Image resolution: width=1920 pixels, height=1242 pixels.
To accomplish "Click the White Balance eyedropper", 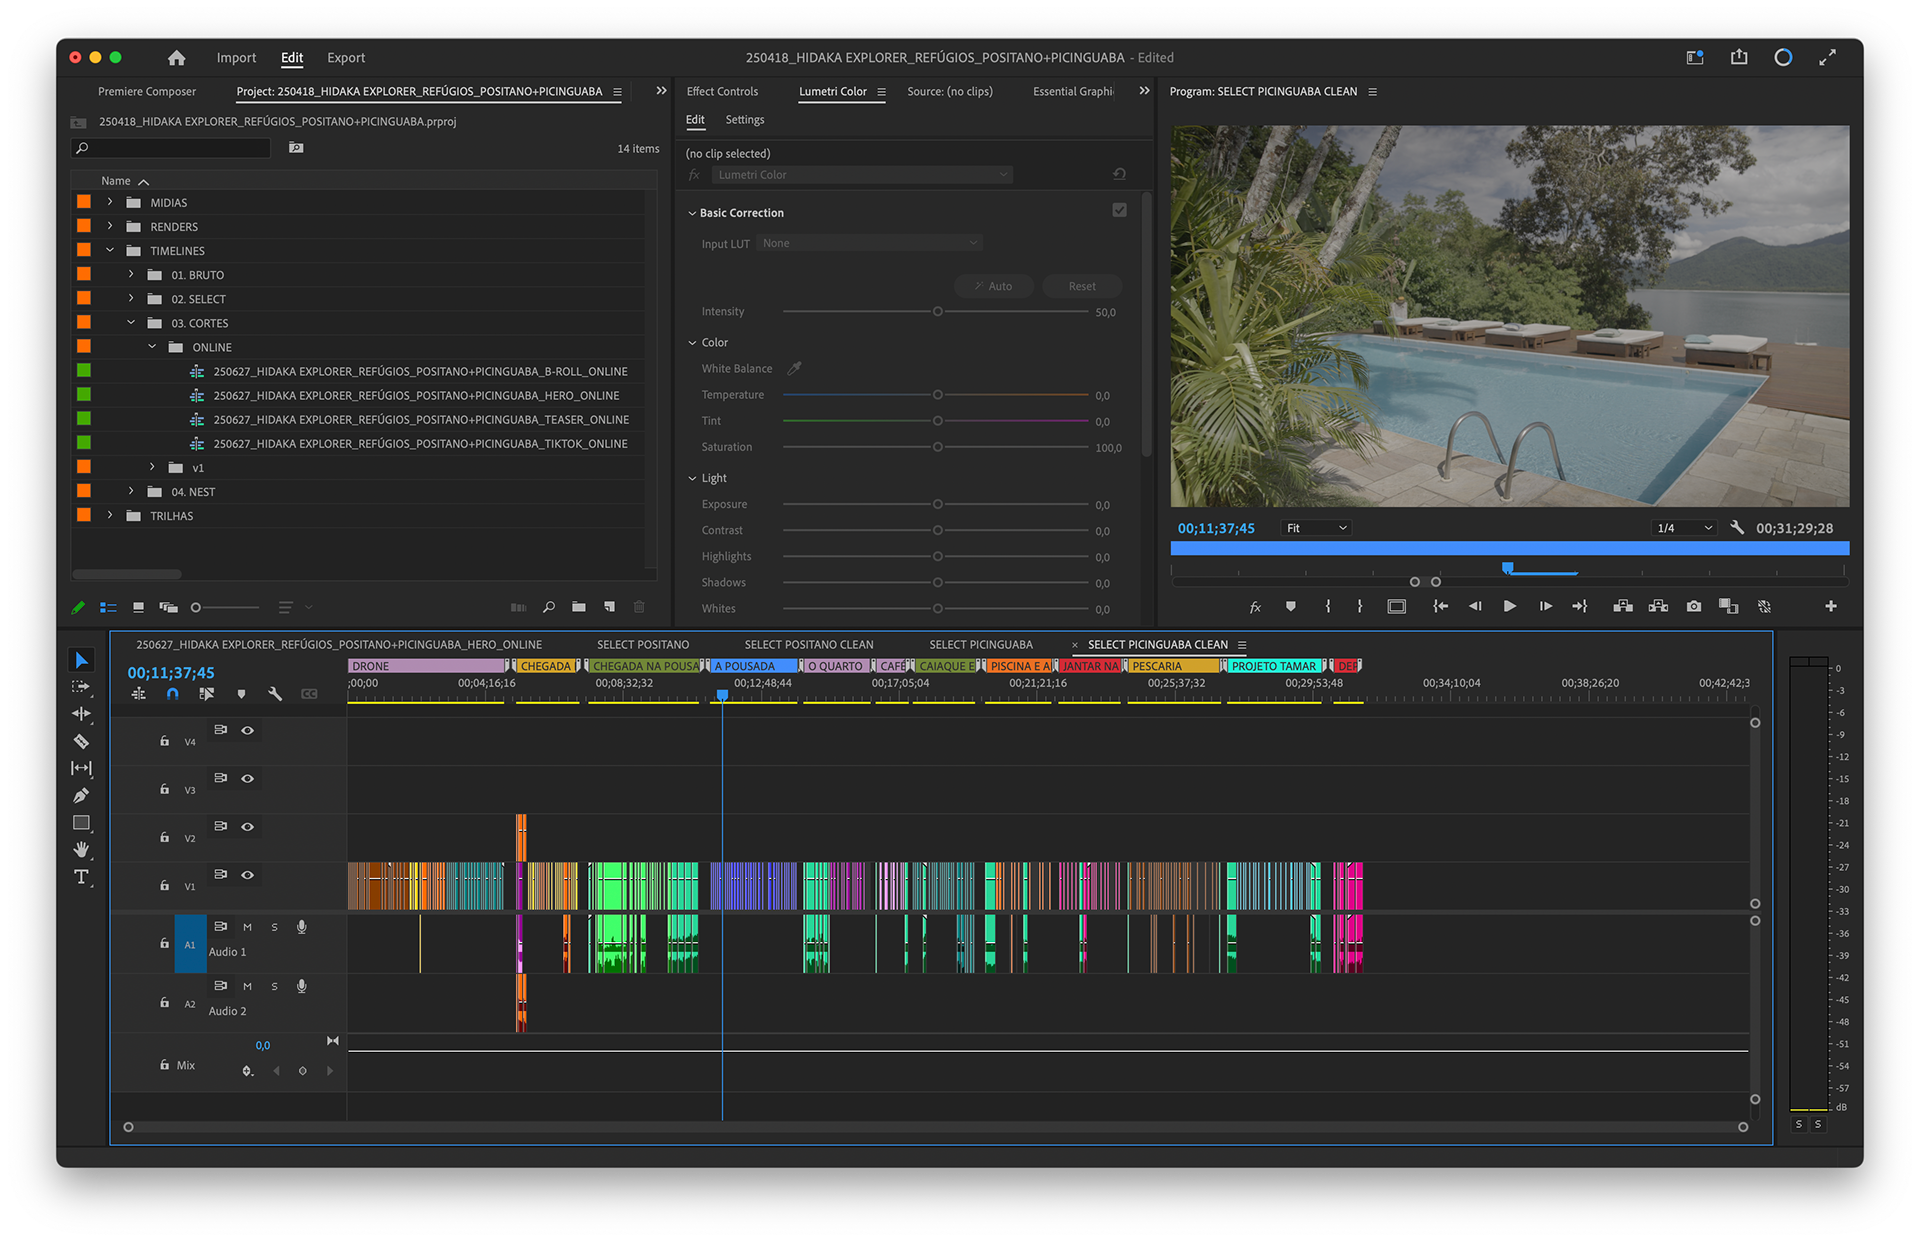I will point(794,368).
